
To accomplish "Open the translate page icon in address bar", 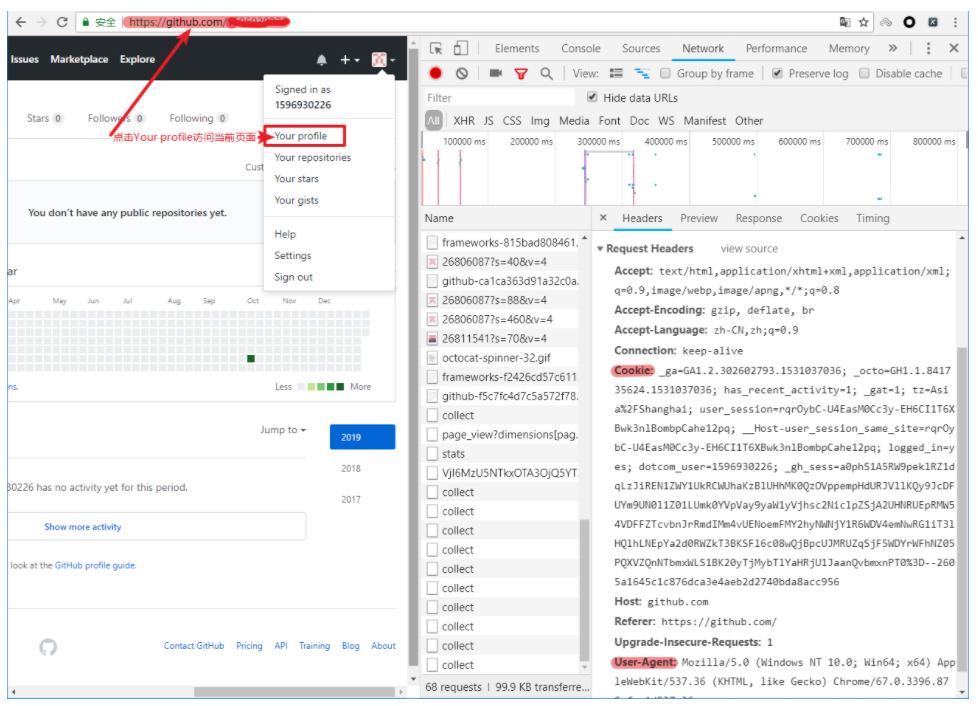I will pyautogui.click(x=845, y=22).
